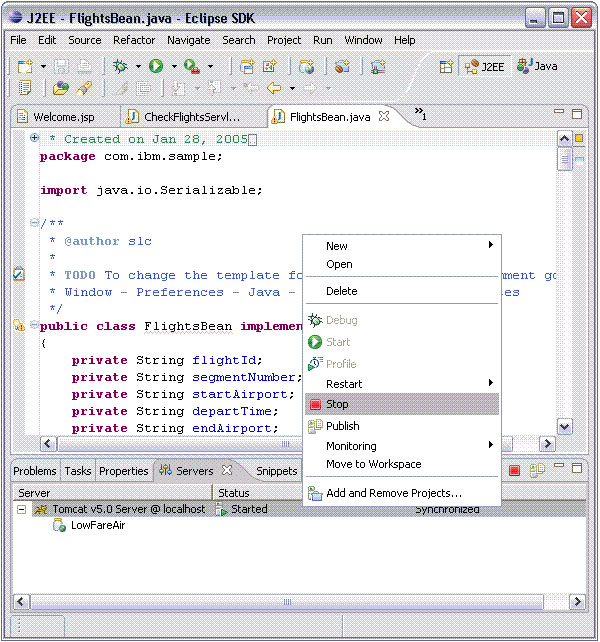This screenshot has height=642, width=600.
Task: Switch to the J2EE perspective
Action: click(485, 66)
